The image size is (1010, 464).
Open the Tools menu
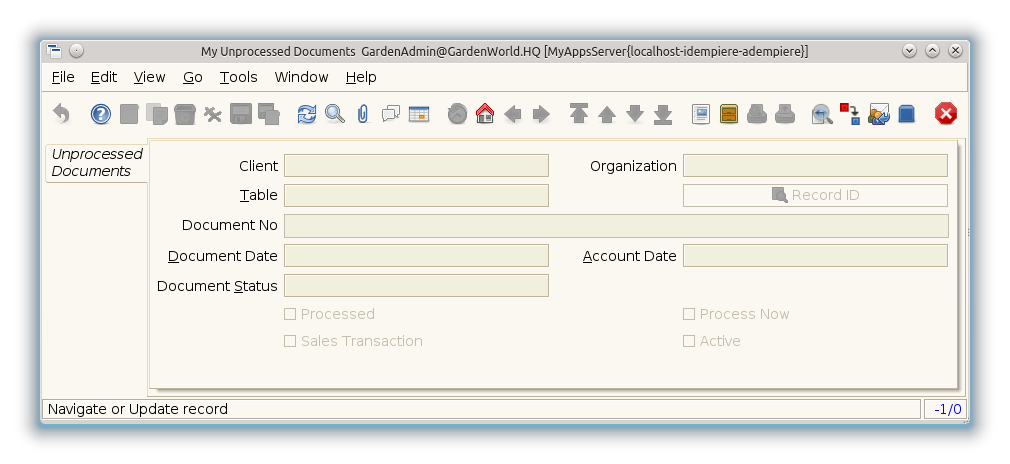[x=238, y=77]
